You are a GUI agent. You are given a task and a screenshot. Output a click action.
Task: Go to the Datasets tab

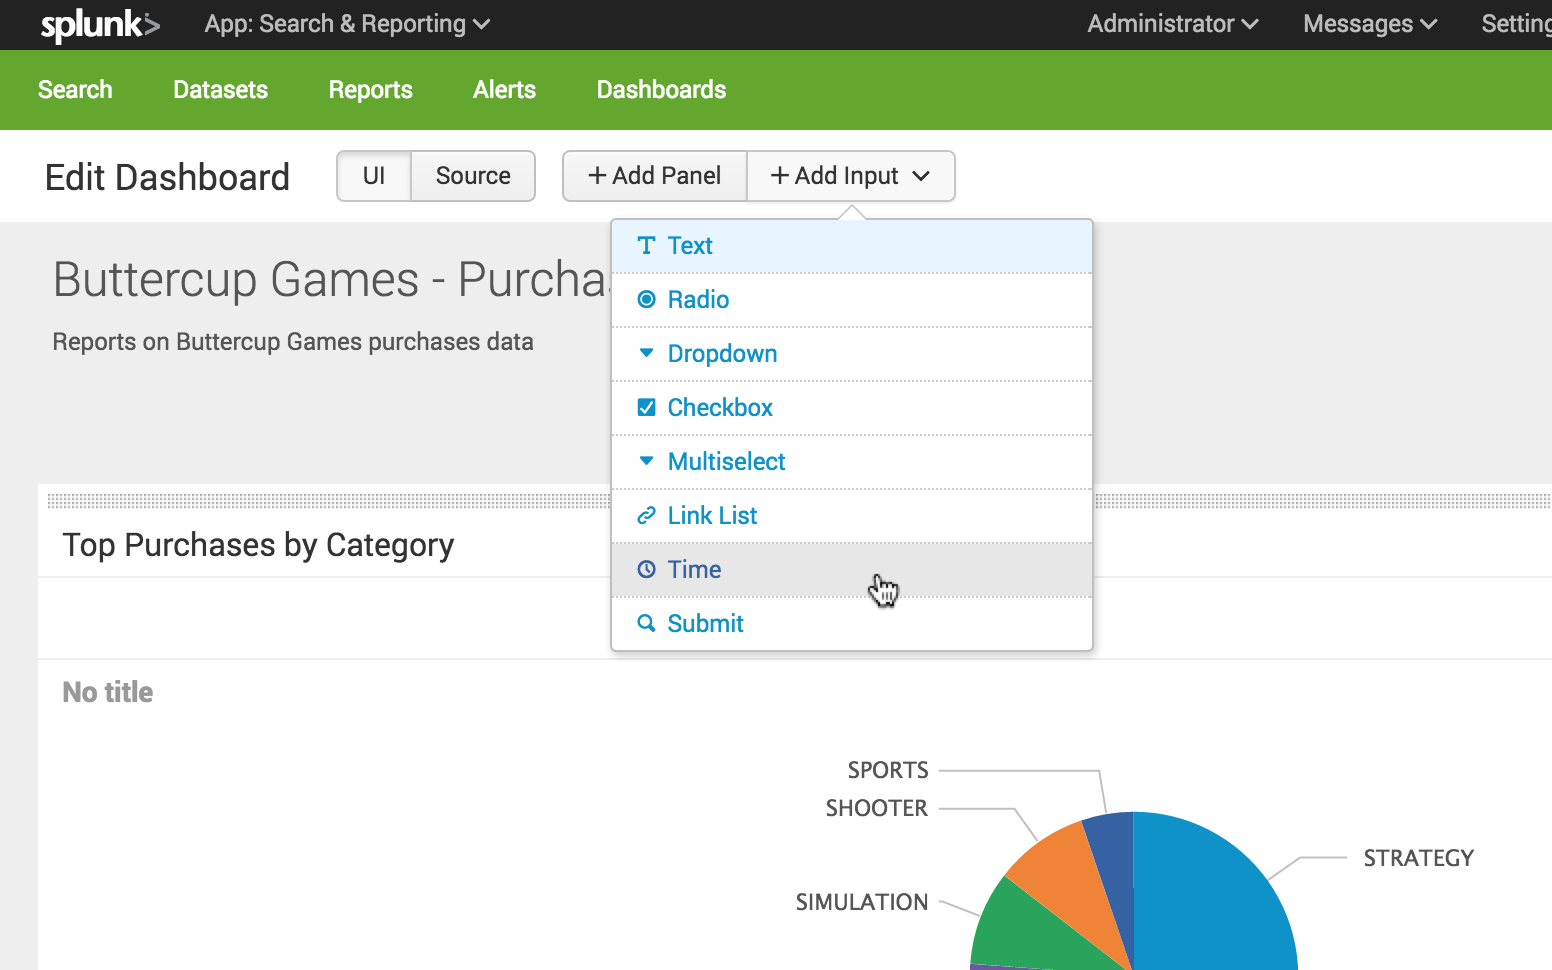click(220, 90)
